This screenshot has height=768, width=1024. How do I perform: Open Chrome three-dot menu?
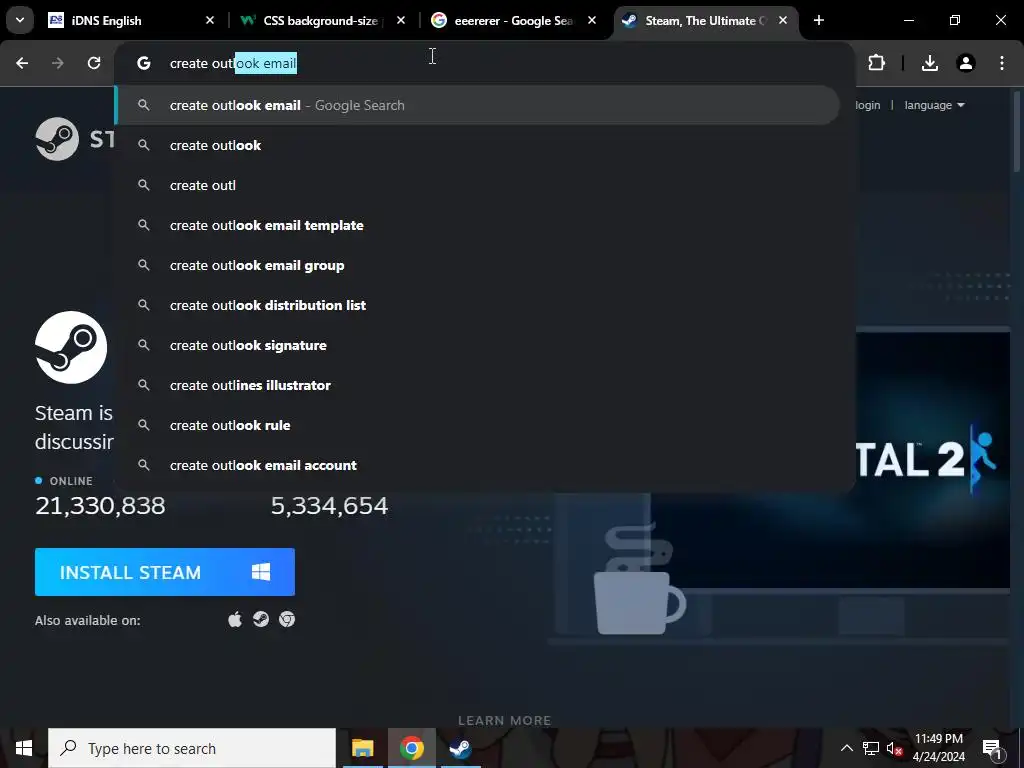[1002, 63]
